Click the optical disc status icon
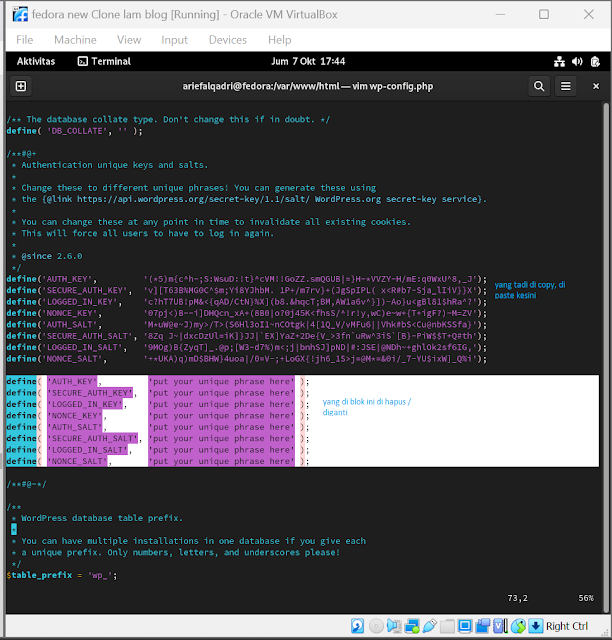 tap(376, 626)
